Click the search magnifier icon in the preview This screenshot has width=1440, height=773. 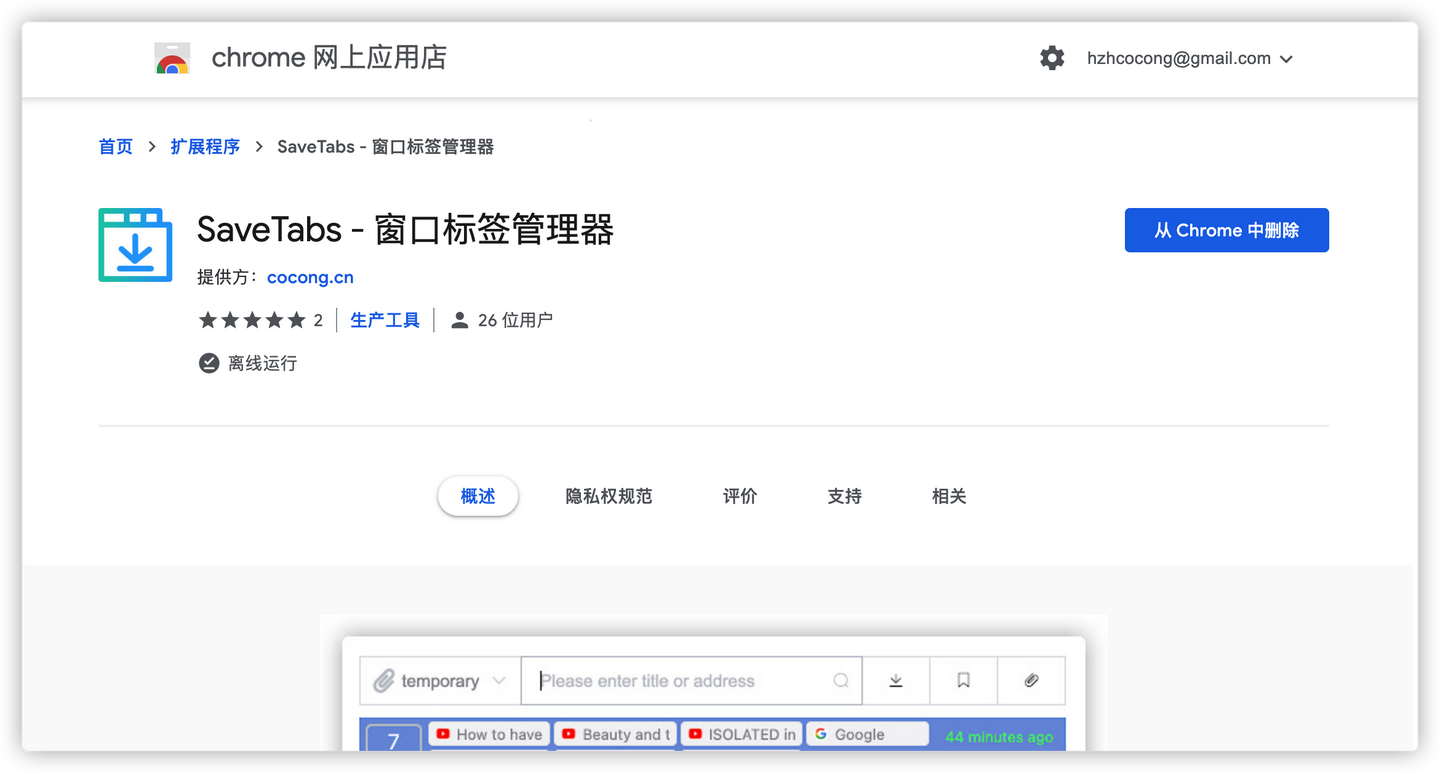[x=841, y=680]
